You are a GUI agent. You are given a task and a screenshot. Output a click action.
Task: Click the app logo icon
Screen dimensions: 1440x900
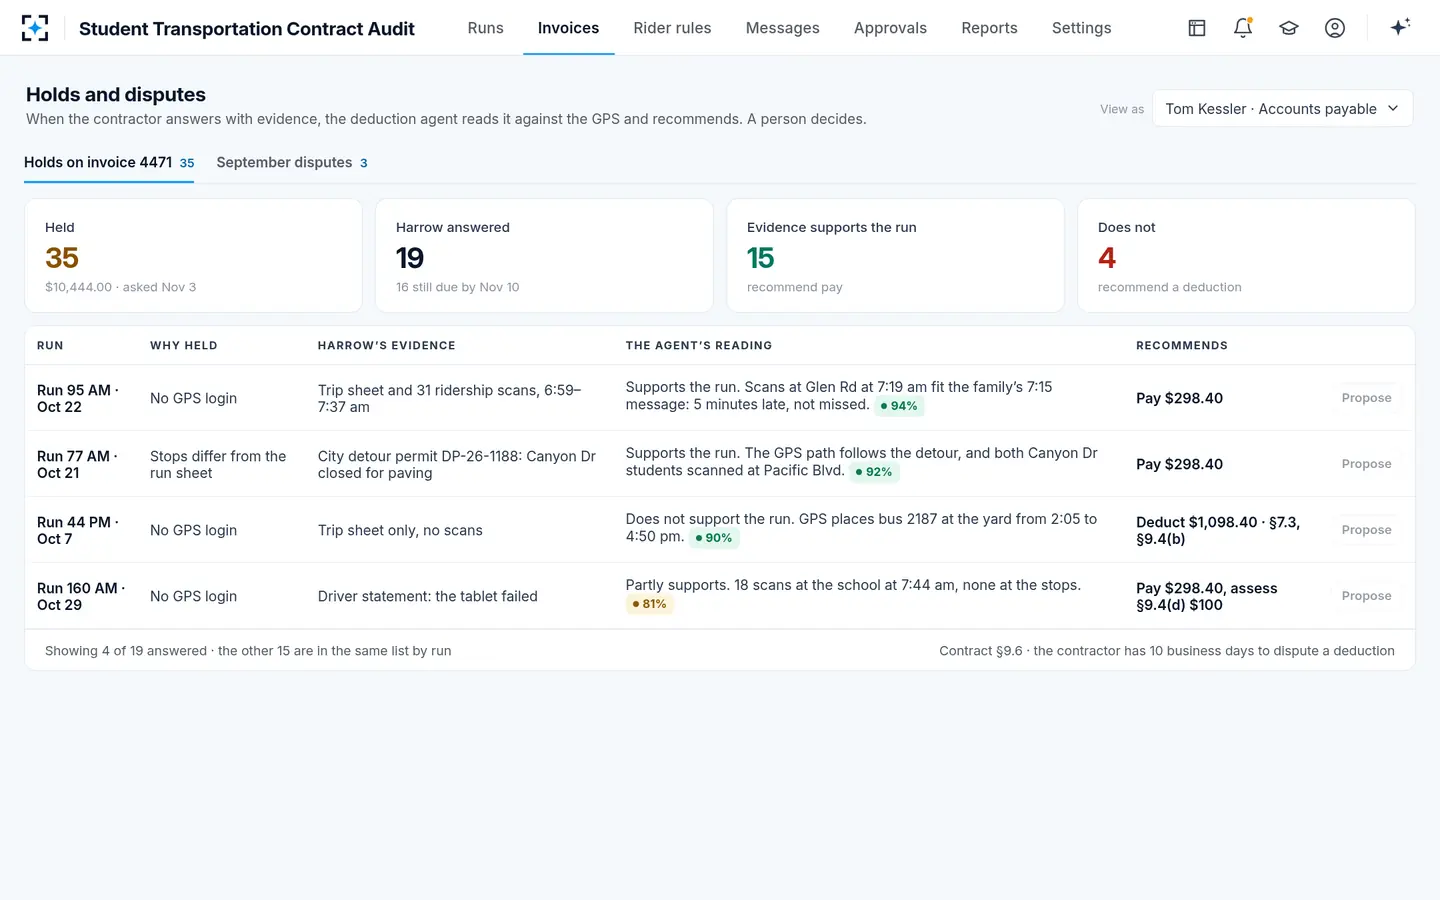pyautogui.click(x=35, y=28)
